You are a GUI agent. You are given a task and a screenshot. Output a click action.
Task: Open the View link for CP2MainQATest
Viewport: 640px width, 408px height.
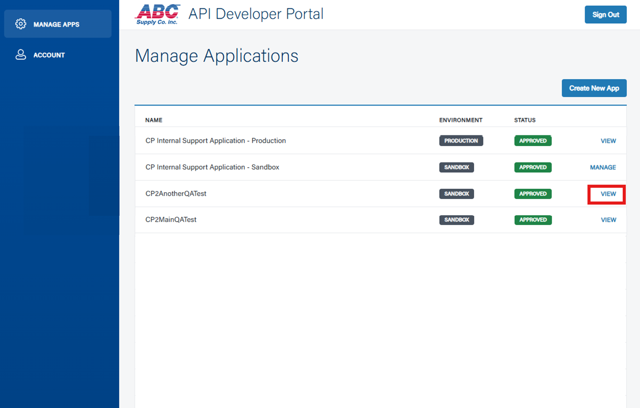coord(608,220)
